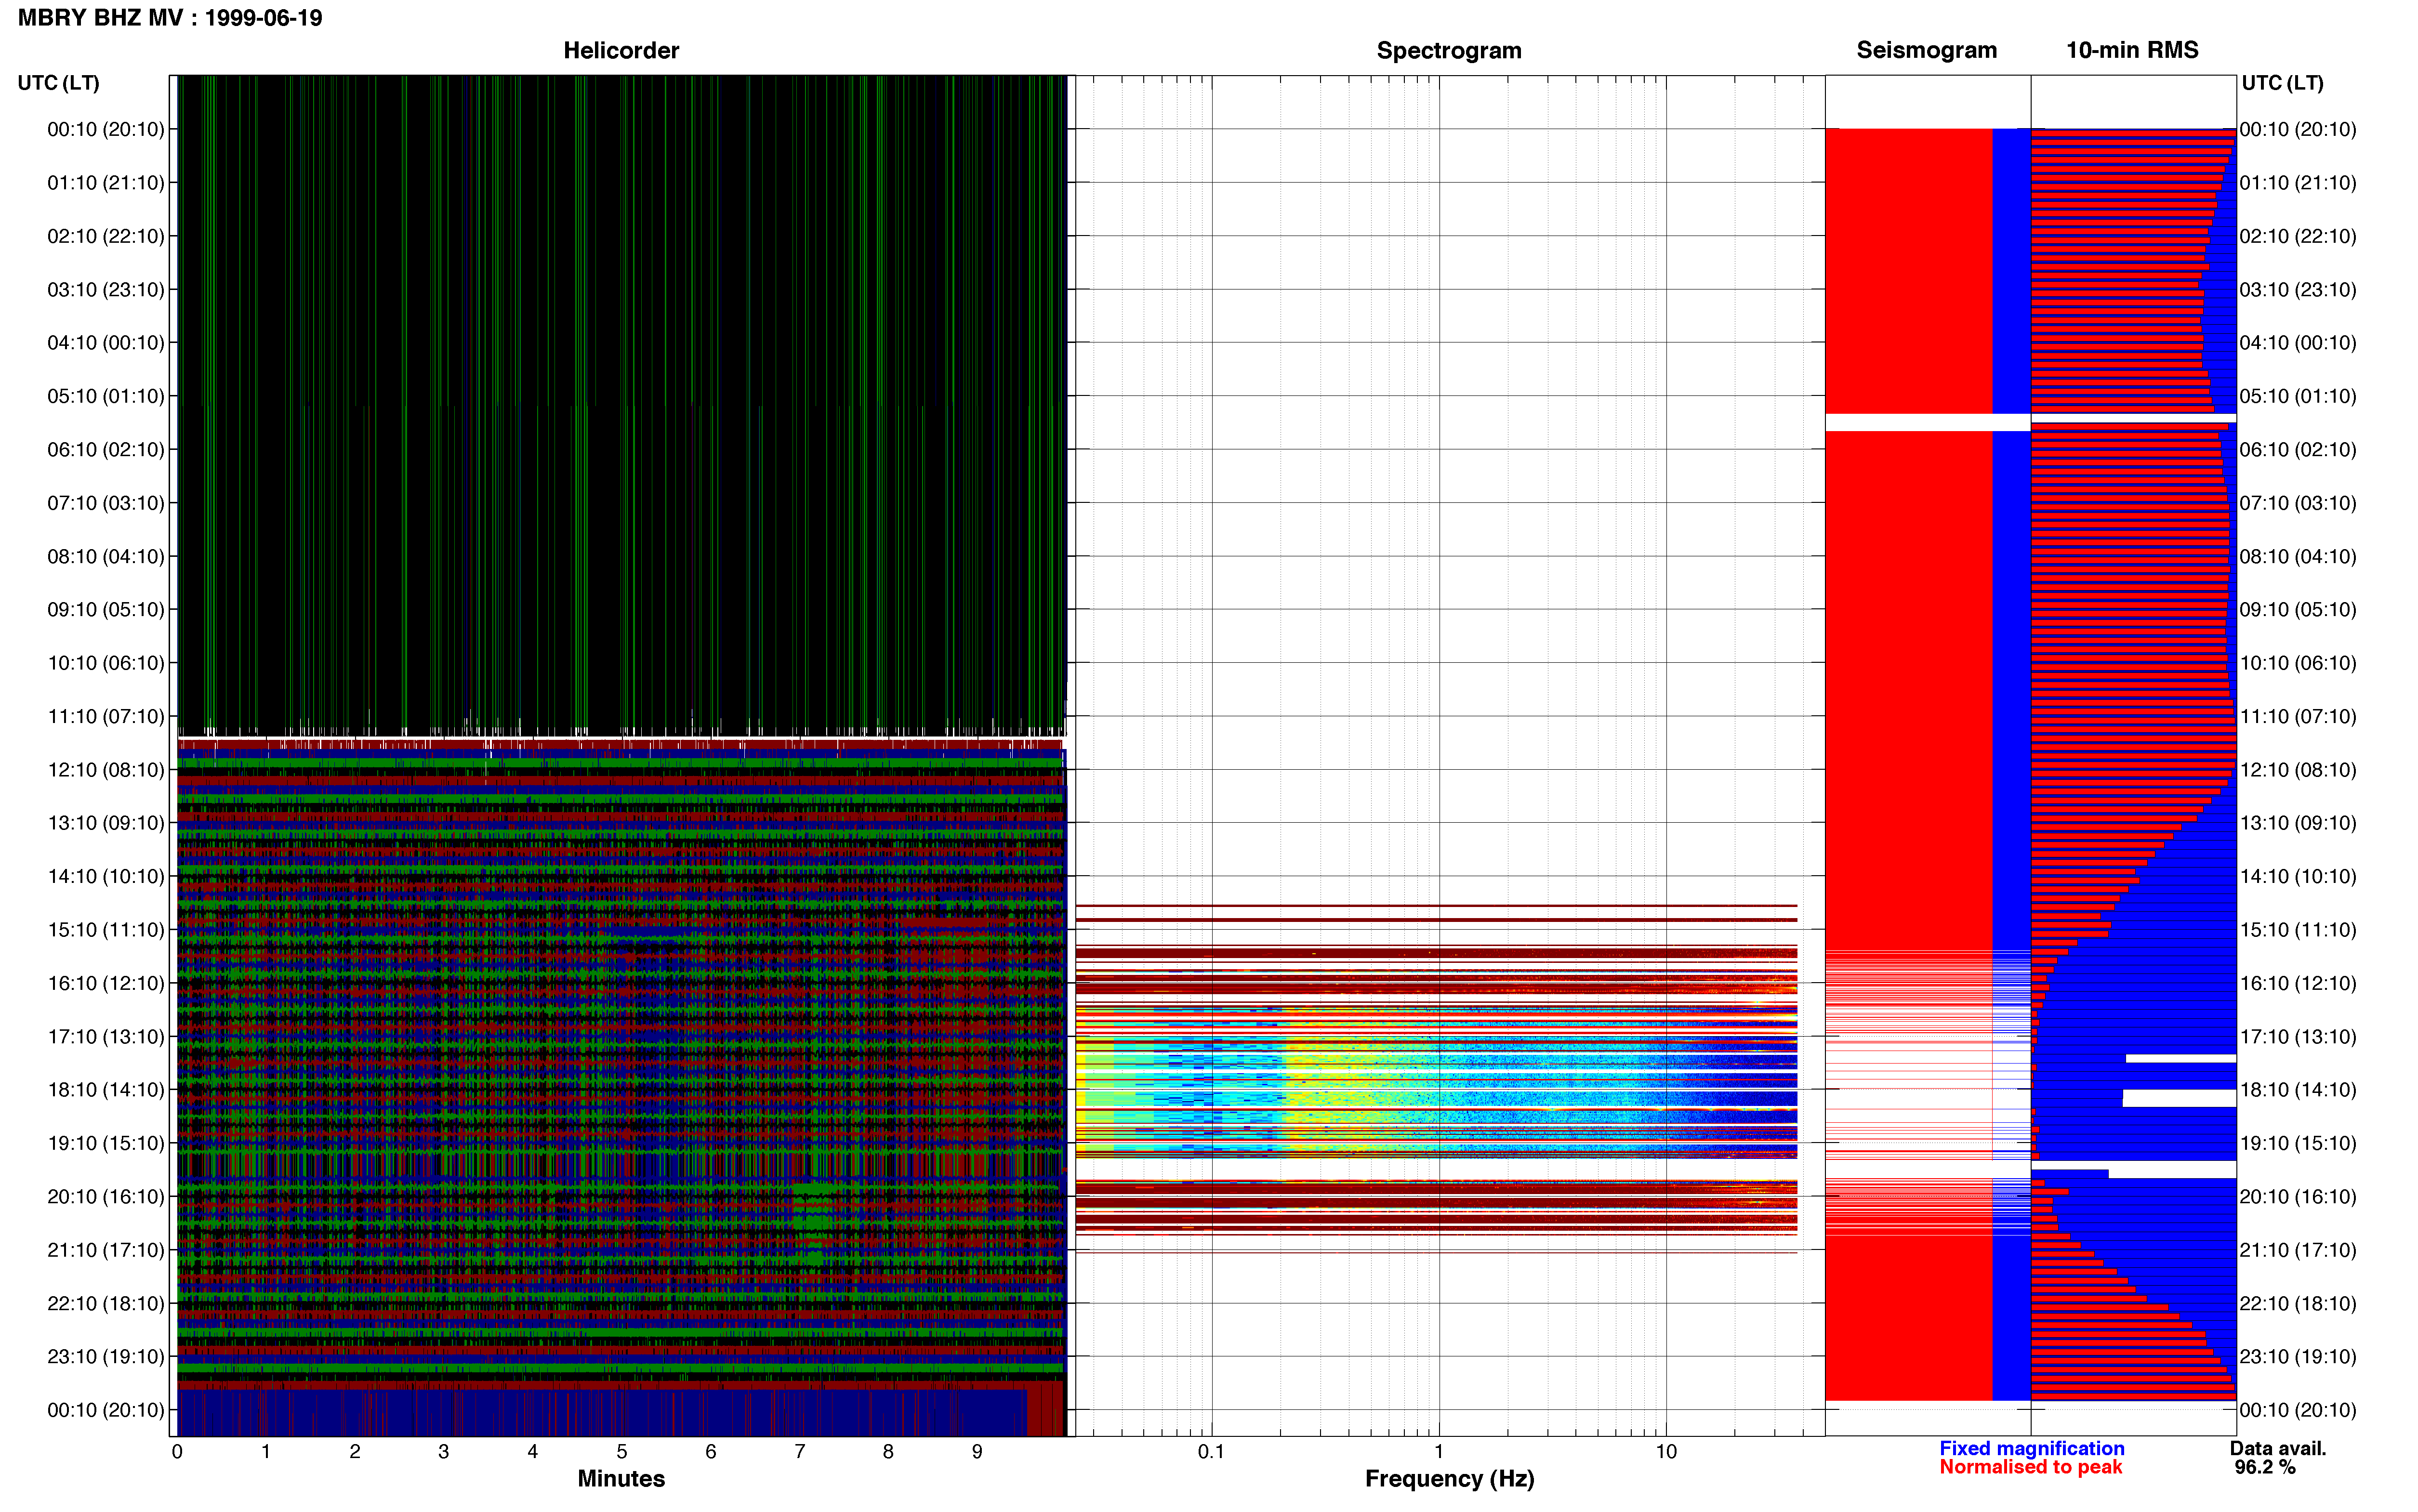Image resolution: width=2418 pixels, height=1512 pixels.
Task: Click the left '21:10 (17:10)' time label
Action: pyautogui.click(x=106, y=1250)
